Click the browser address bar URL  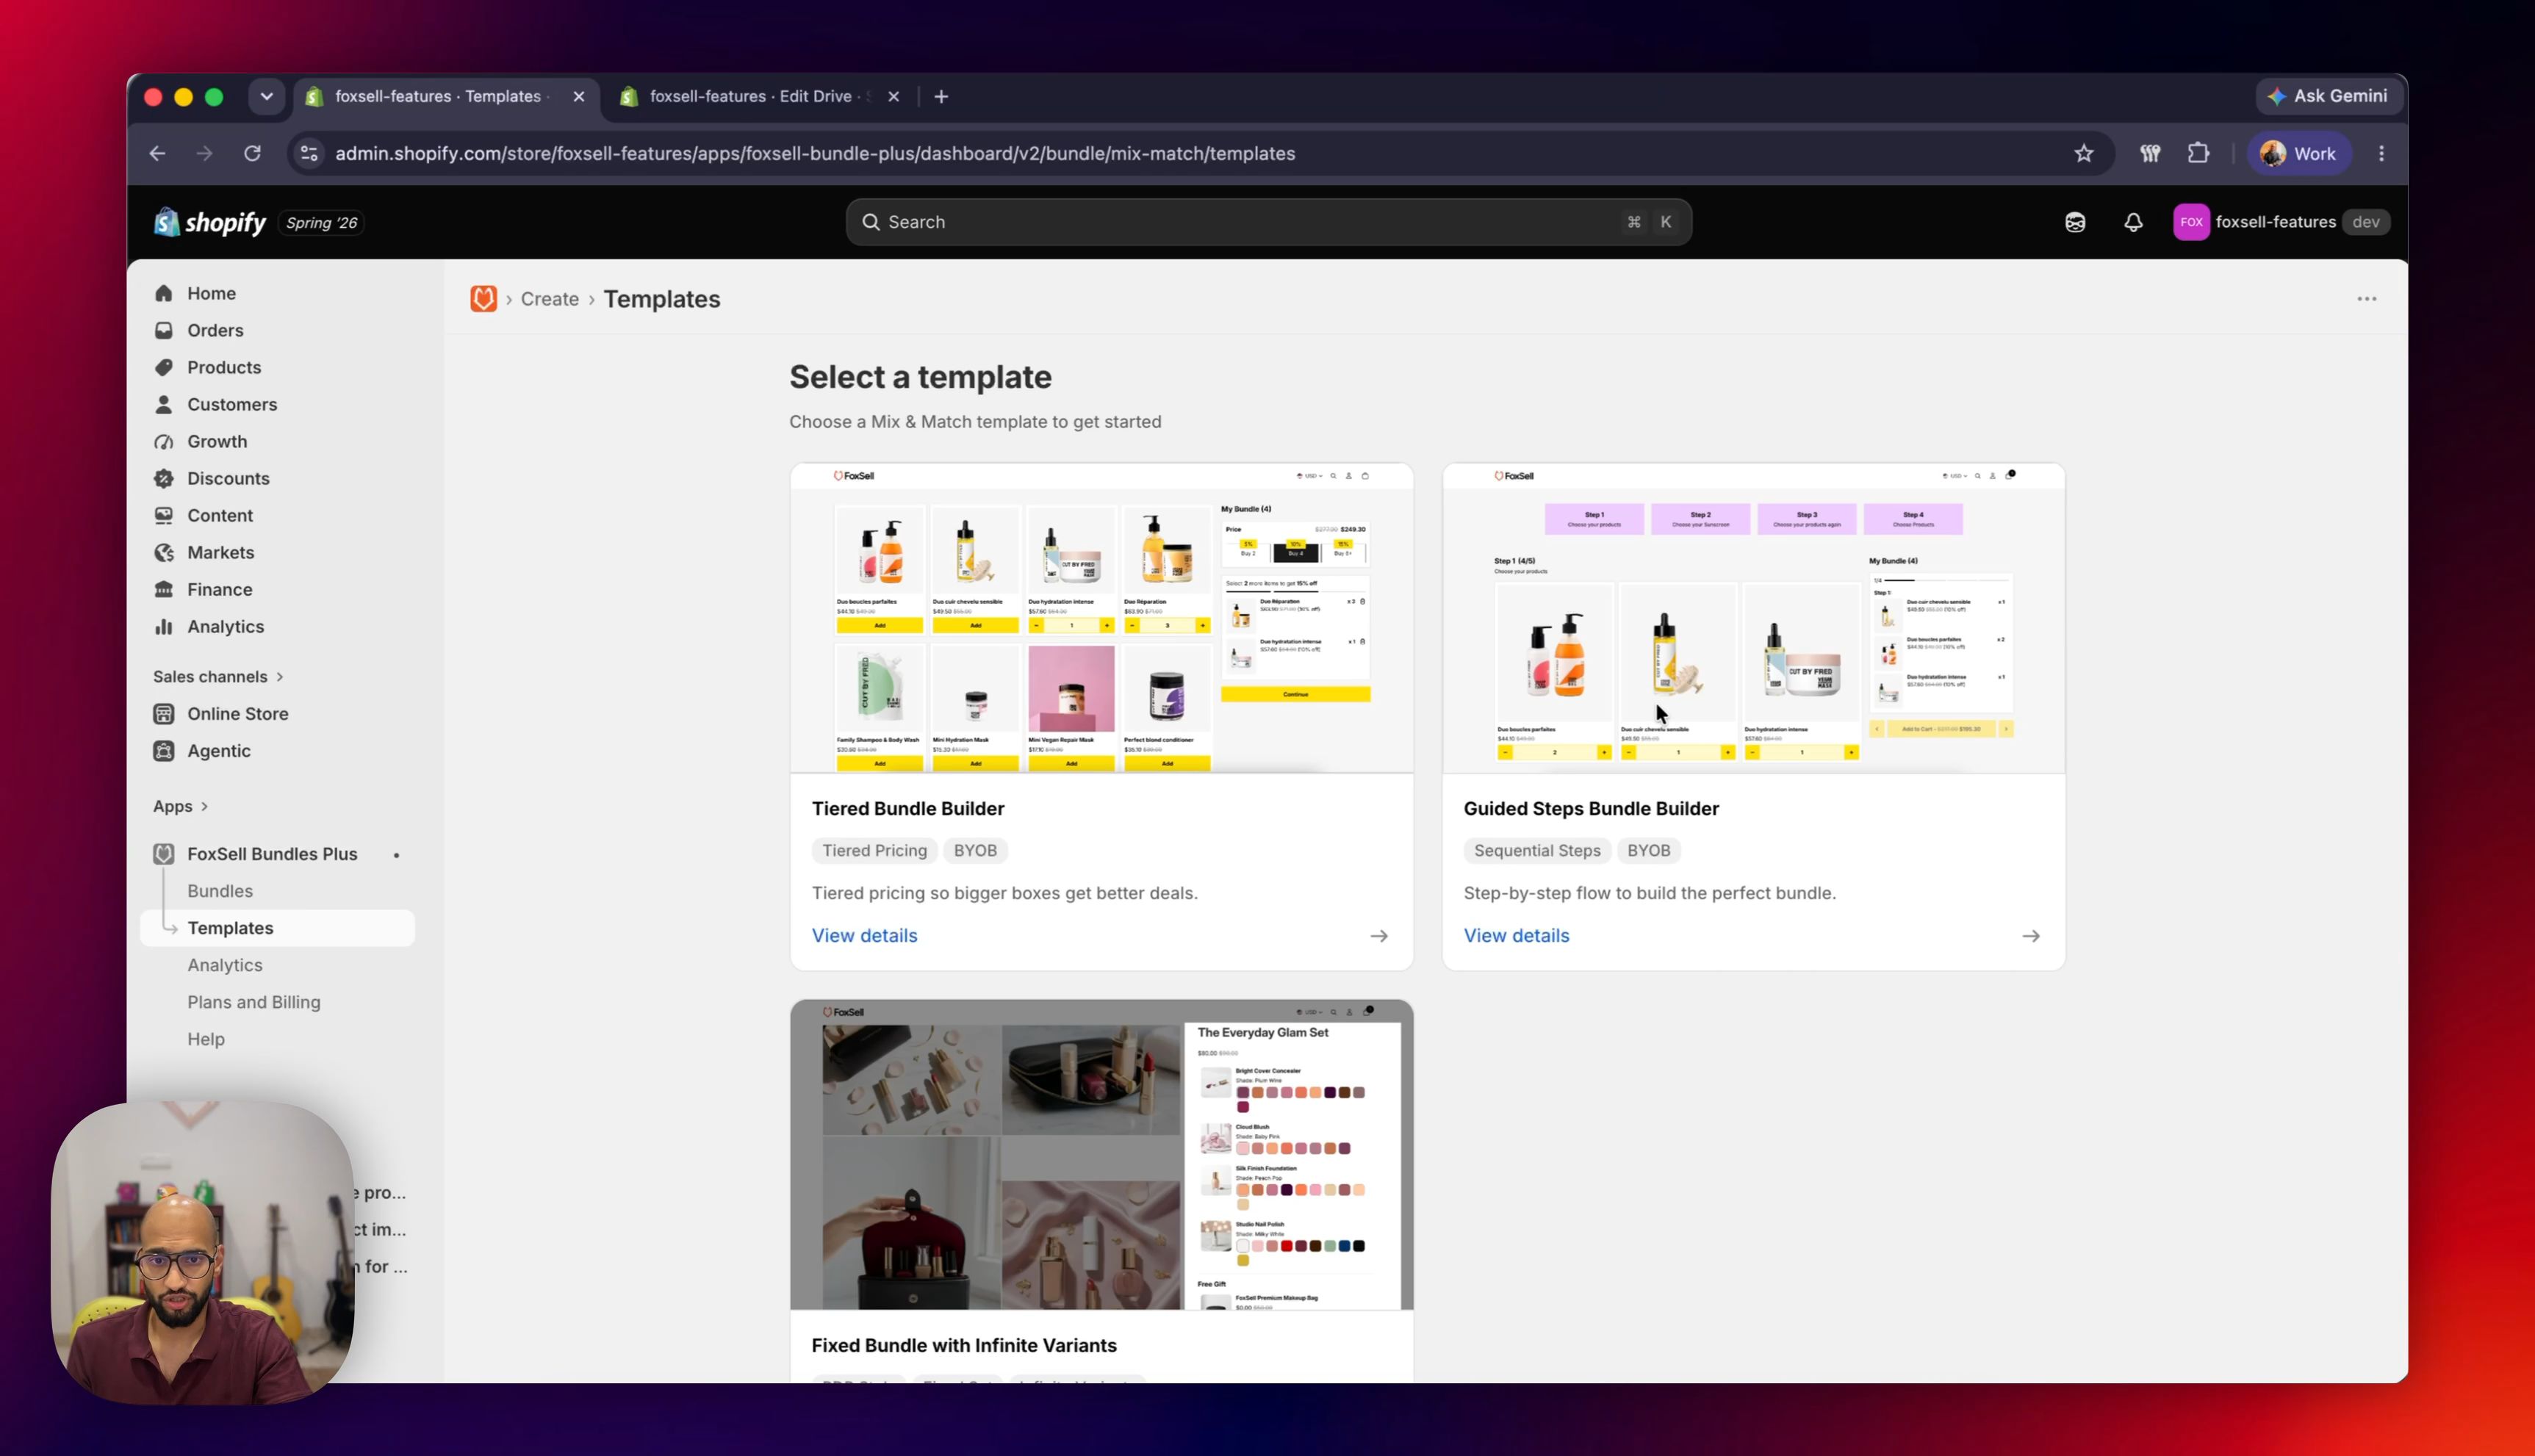click(815, 153)
